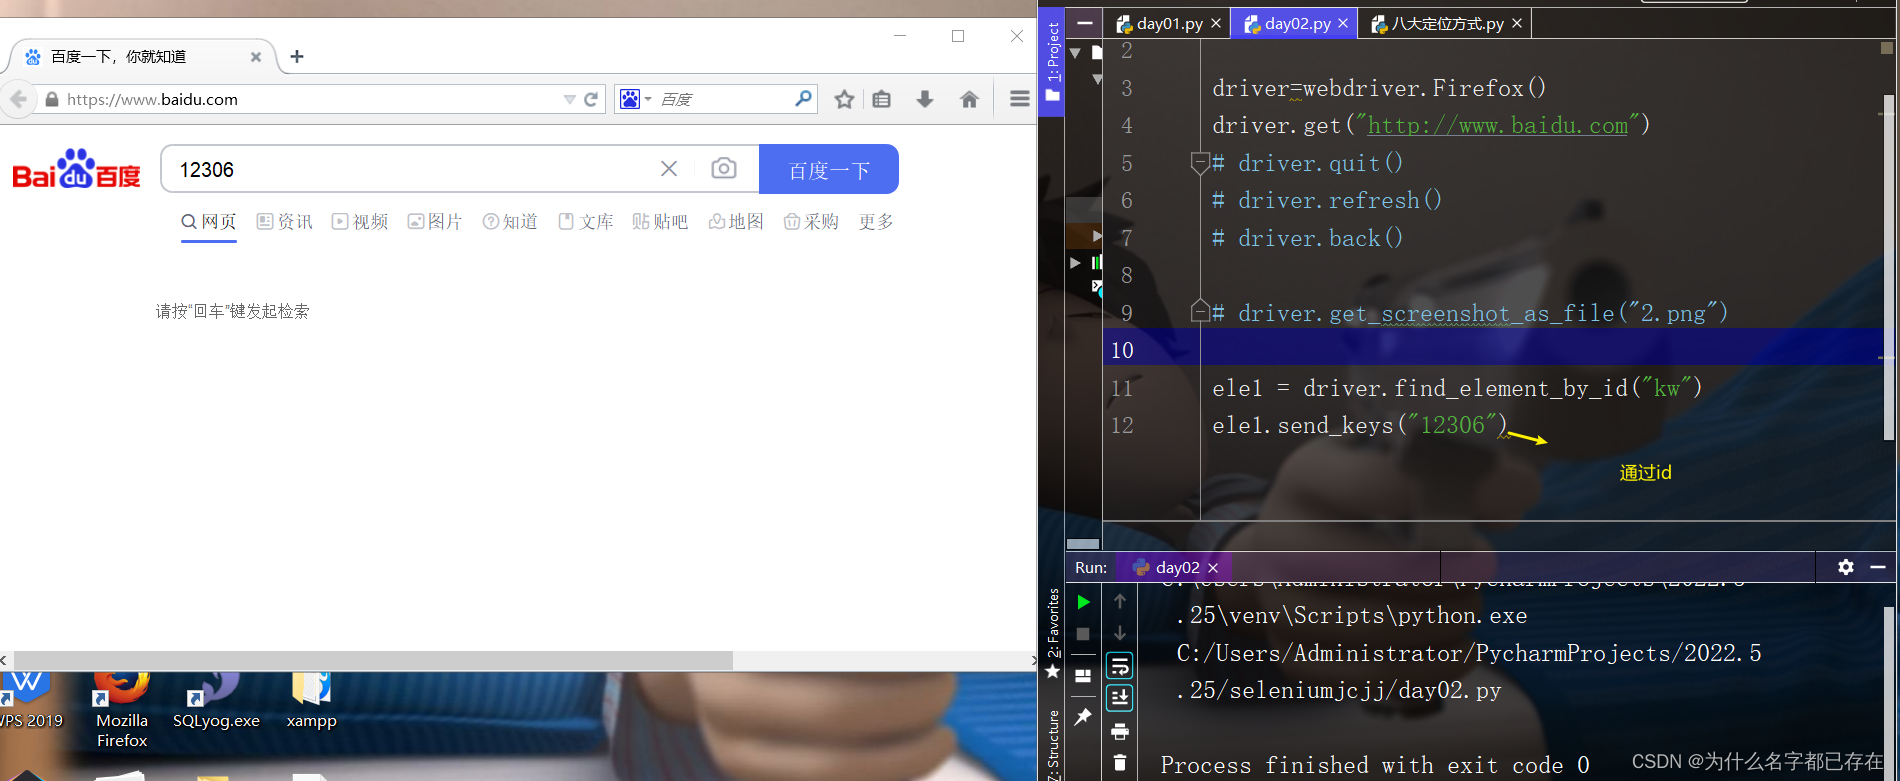Rerun day02 with the green play button
Image resolution: width=1900 pixels, height=781 pixels.
(x=1083, y=602)
